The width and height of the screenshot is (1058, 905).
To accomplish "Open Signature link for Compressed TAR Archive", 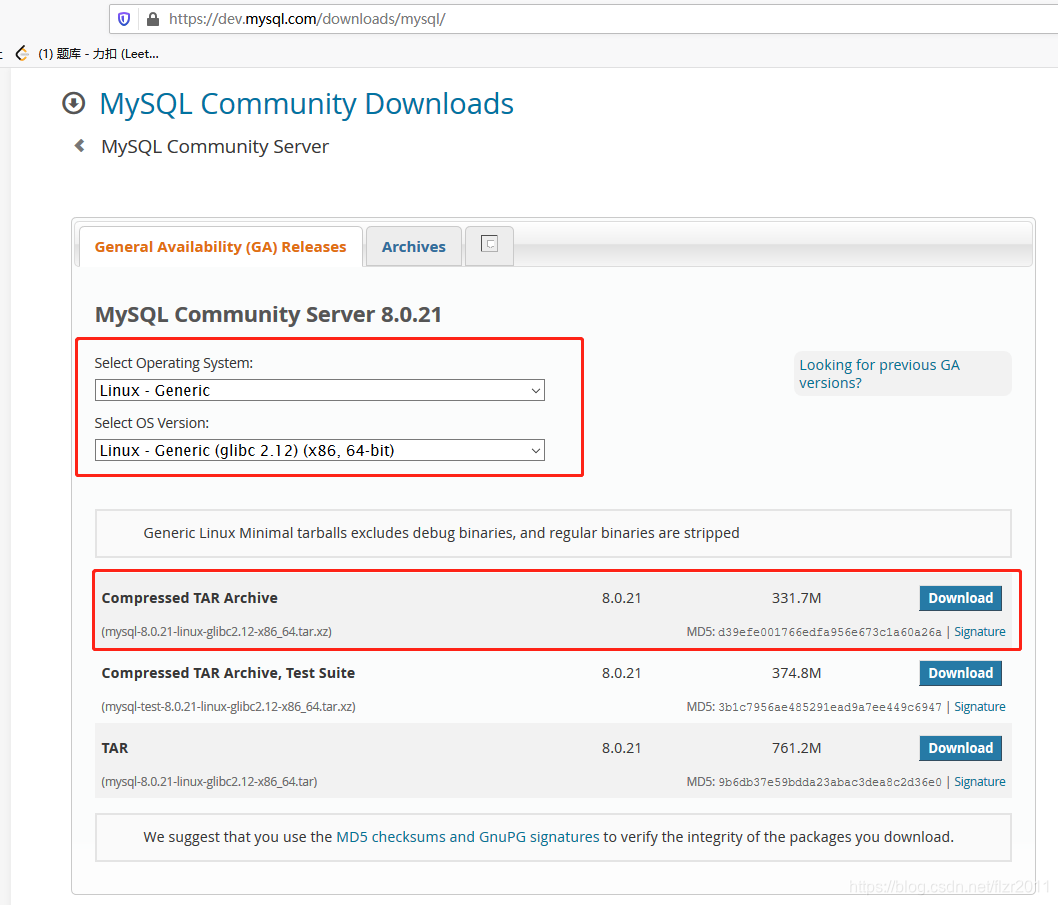I will [979, 632].
